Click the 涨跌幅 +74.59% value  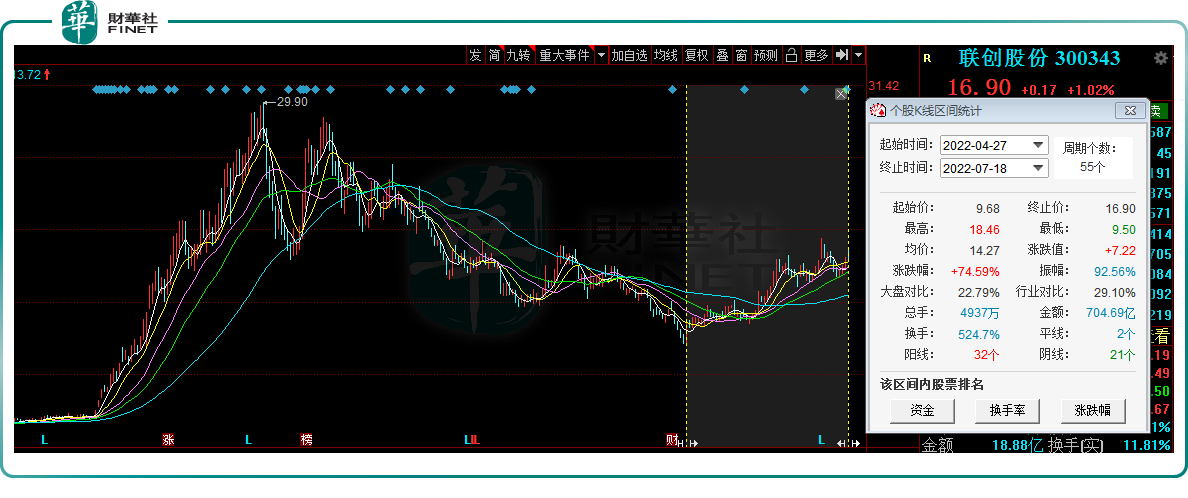coord(974,271)
